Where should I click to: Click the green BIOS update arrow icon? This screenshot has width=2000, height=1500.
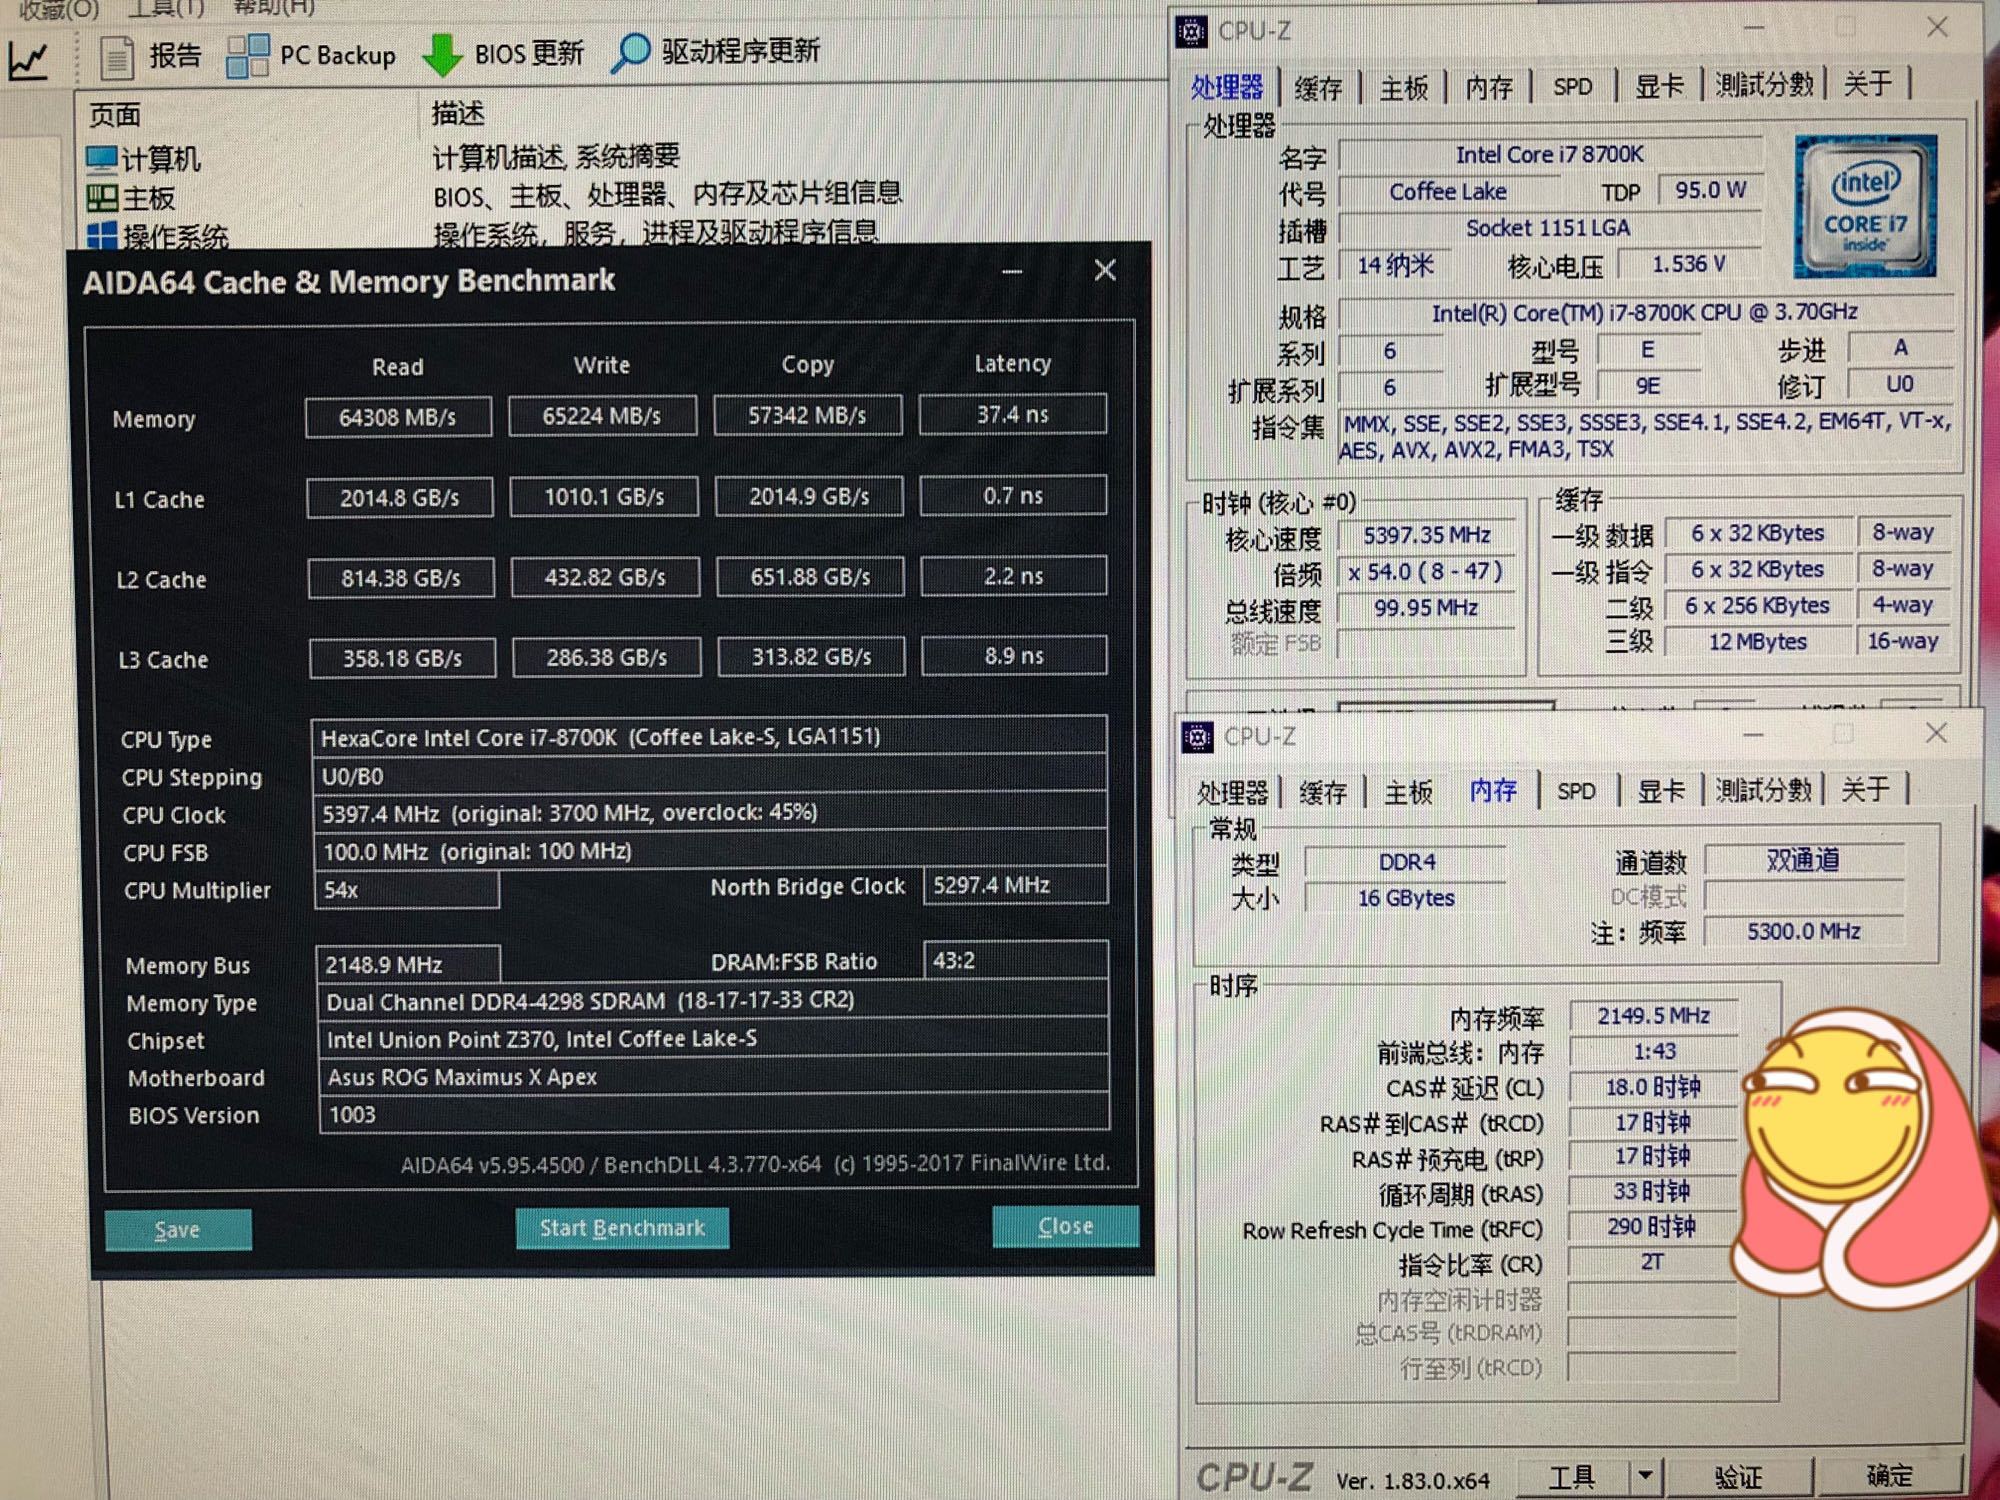pos(441,55)
